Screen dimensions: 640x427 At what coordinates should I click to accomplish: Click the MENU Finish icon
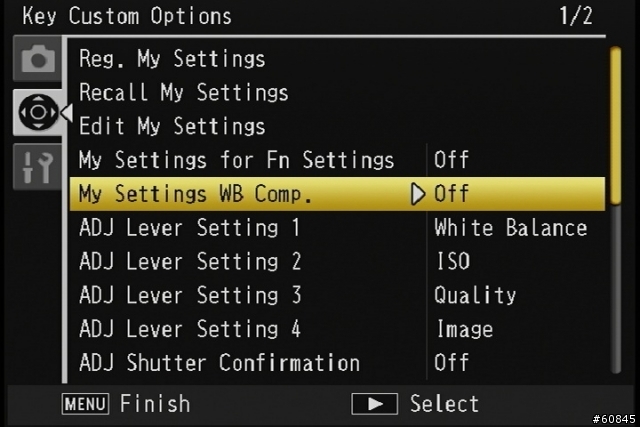point(85,404)
